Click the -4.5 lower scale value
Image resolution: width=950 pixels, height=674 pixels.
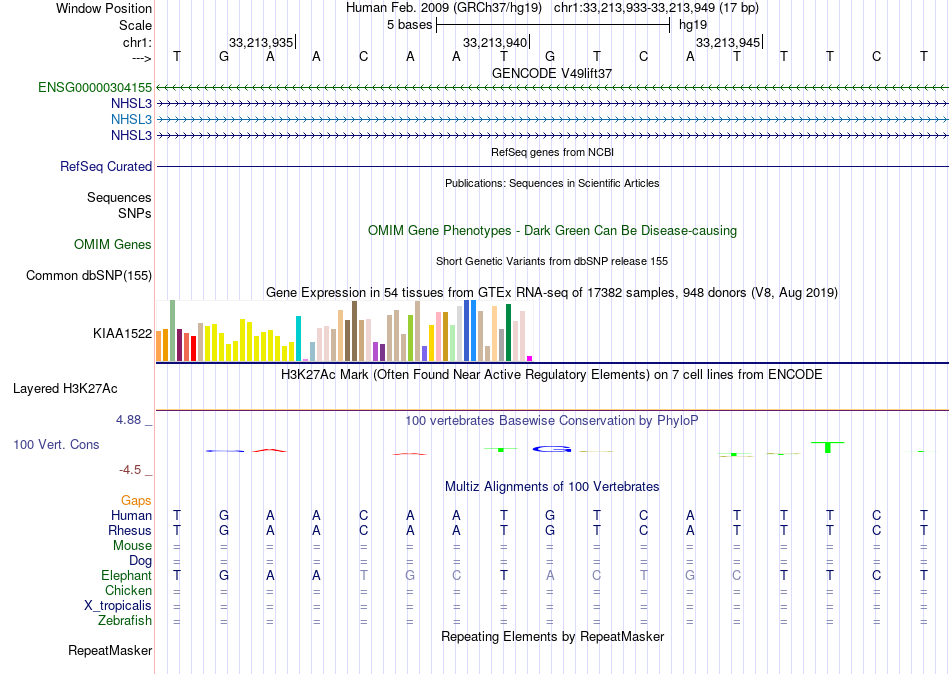click(x=130, y=470)
